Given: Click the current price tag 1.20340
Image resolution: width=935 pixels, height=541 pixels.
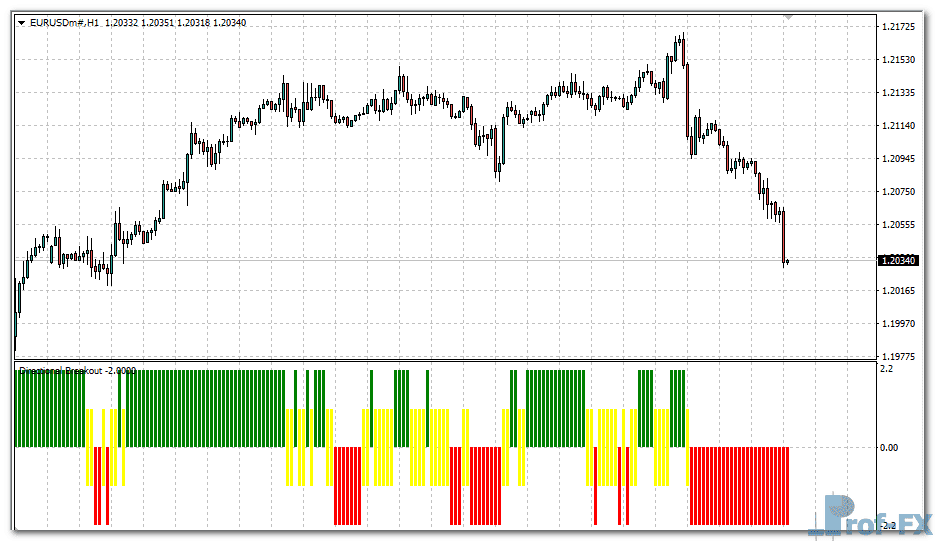Looking at the screenshot, I should click(x=897, y=260).
